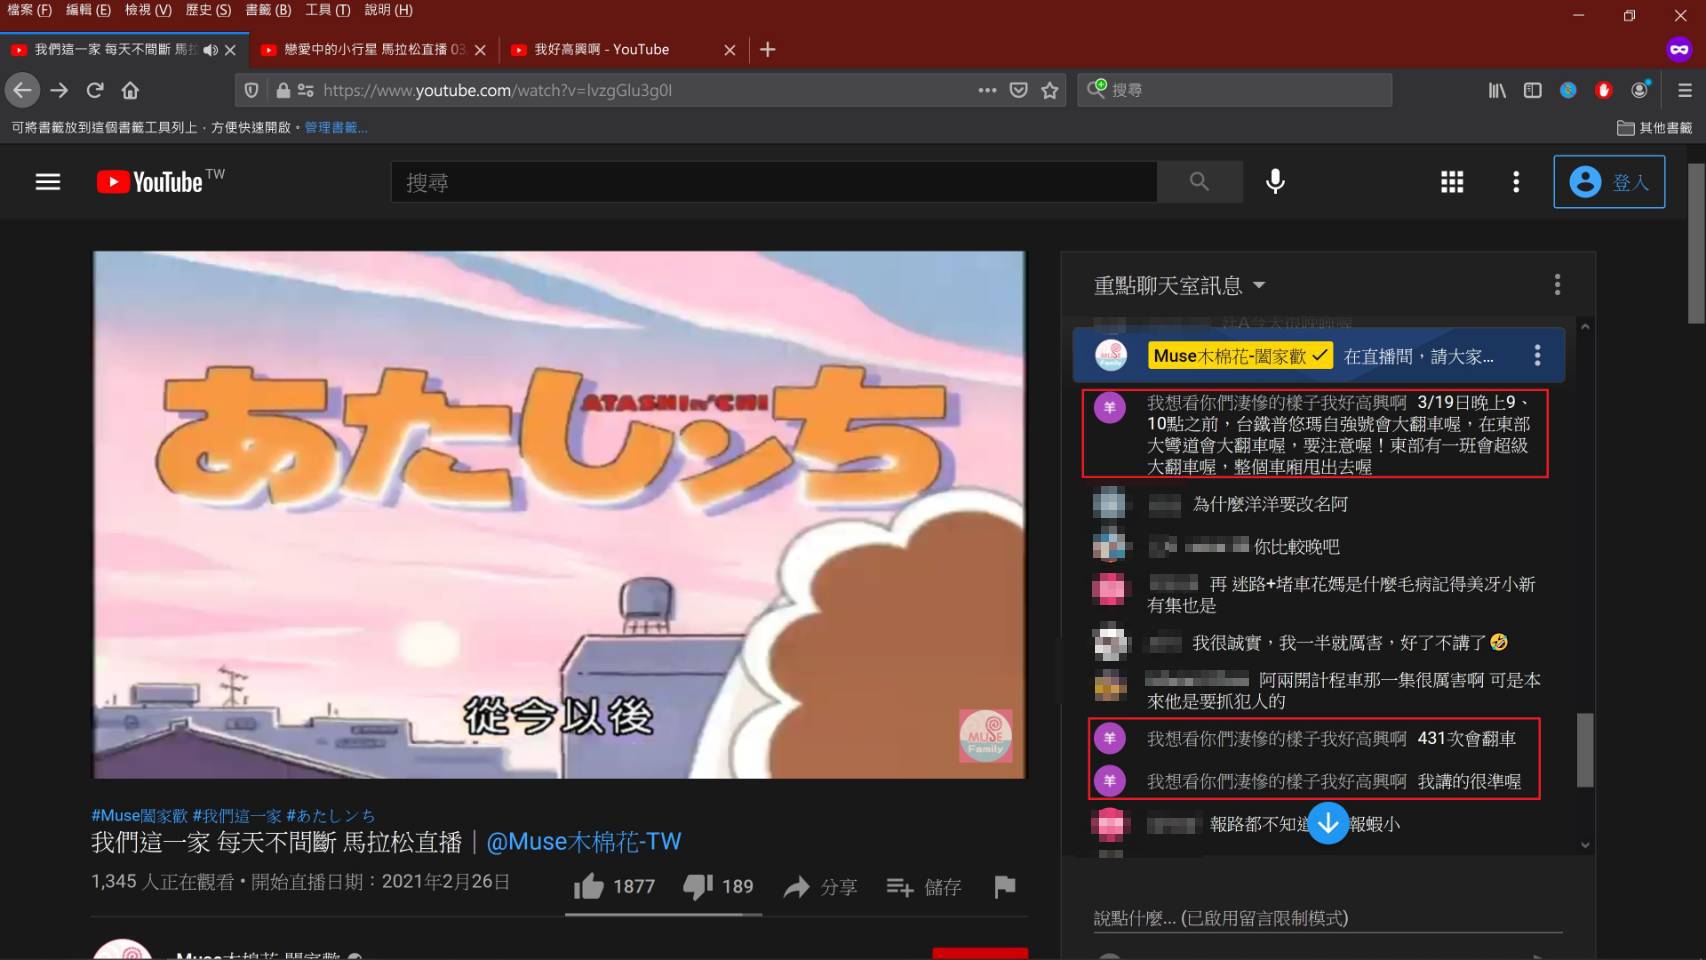The image size is (1706, 960).
Task: Open Firefox account avatar icon
Action: pos(1640,90)
